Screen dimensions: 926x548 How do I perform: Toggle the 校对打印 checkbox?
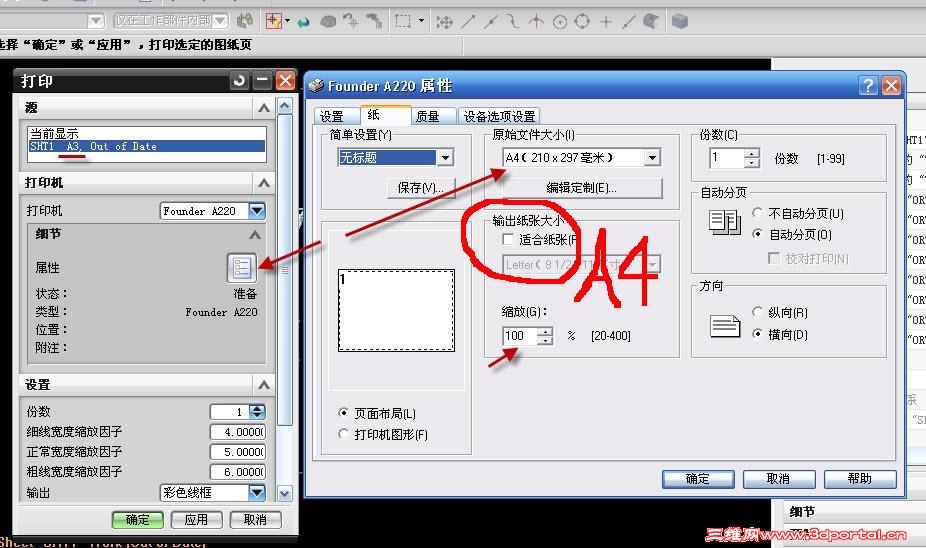click(x=774, y=258)
